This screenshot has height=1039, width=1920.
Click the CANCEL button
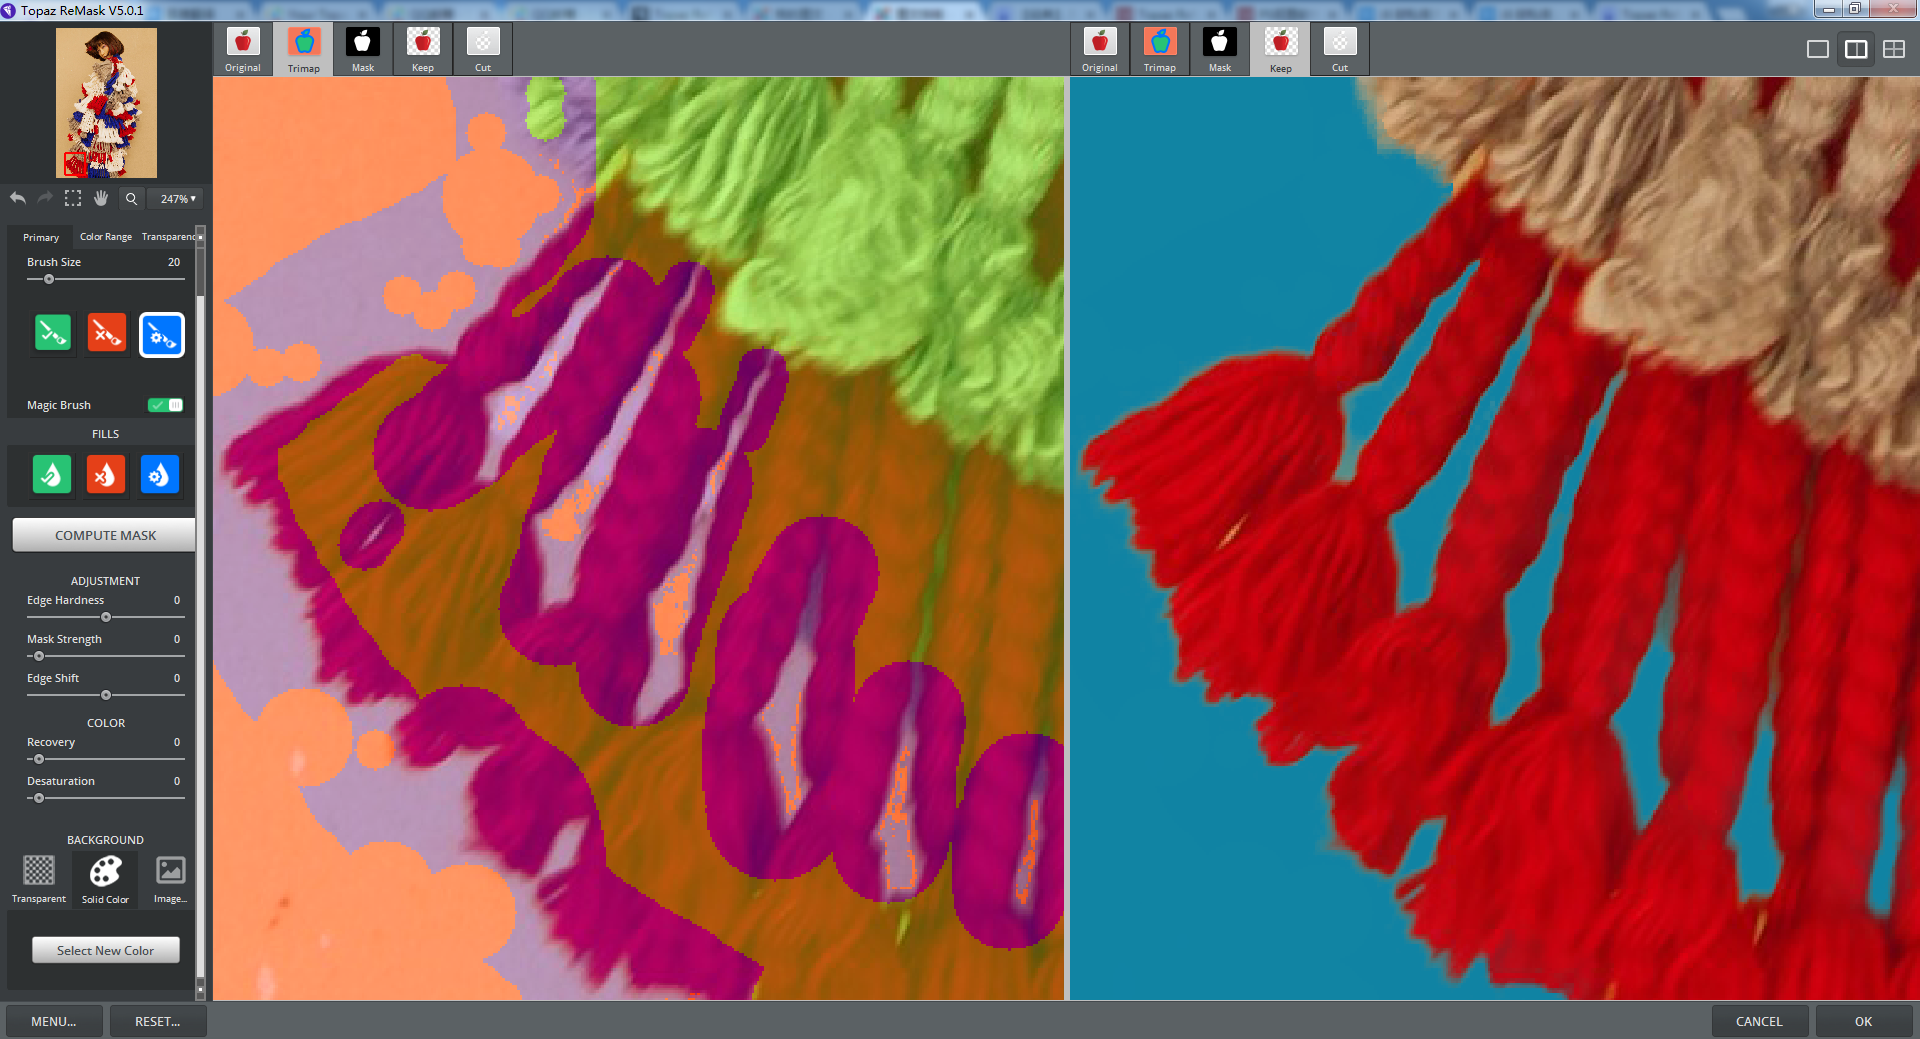pyautogui.click(x=1759, y=1021)
